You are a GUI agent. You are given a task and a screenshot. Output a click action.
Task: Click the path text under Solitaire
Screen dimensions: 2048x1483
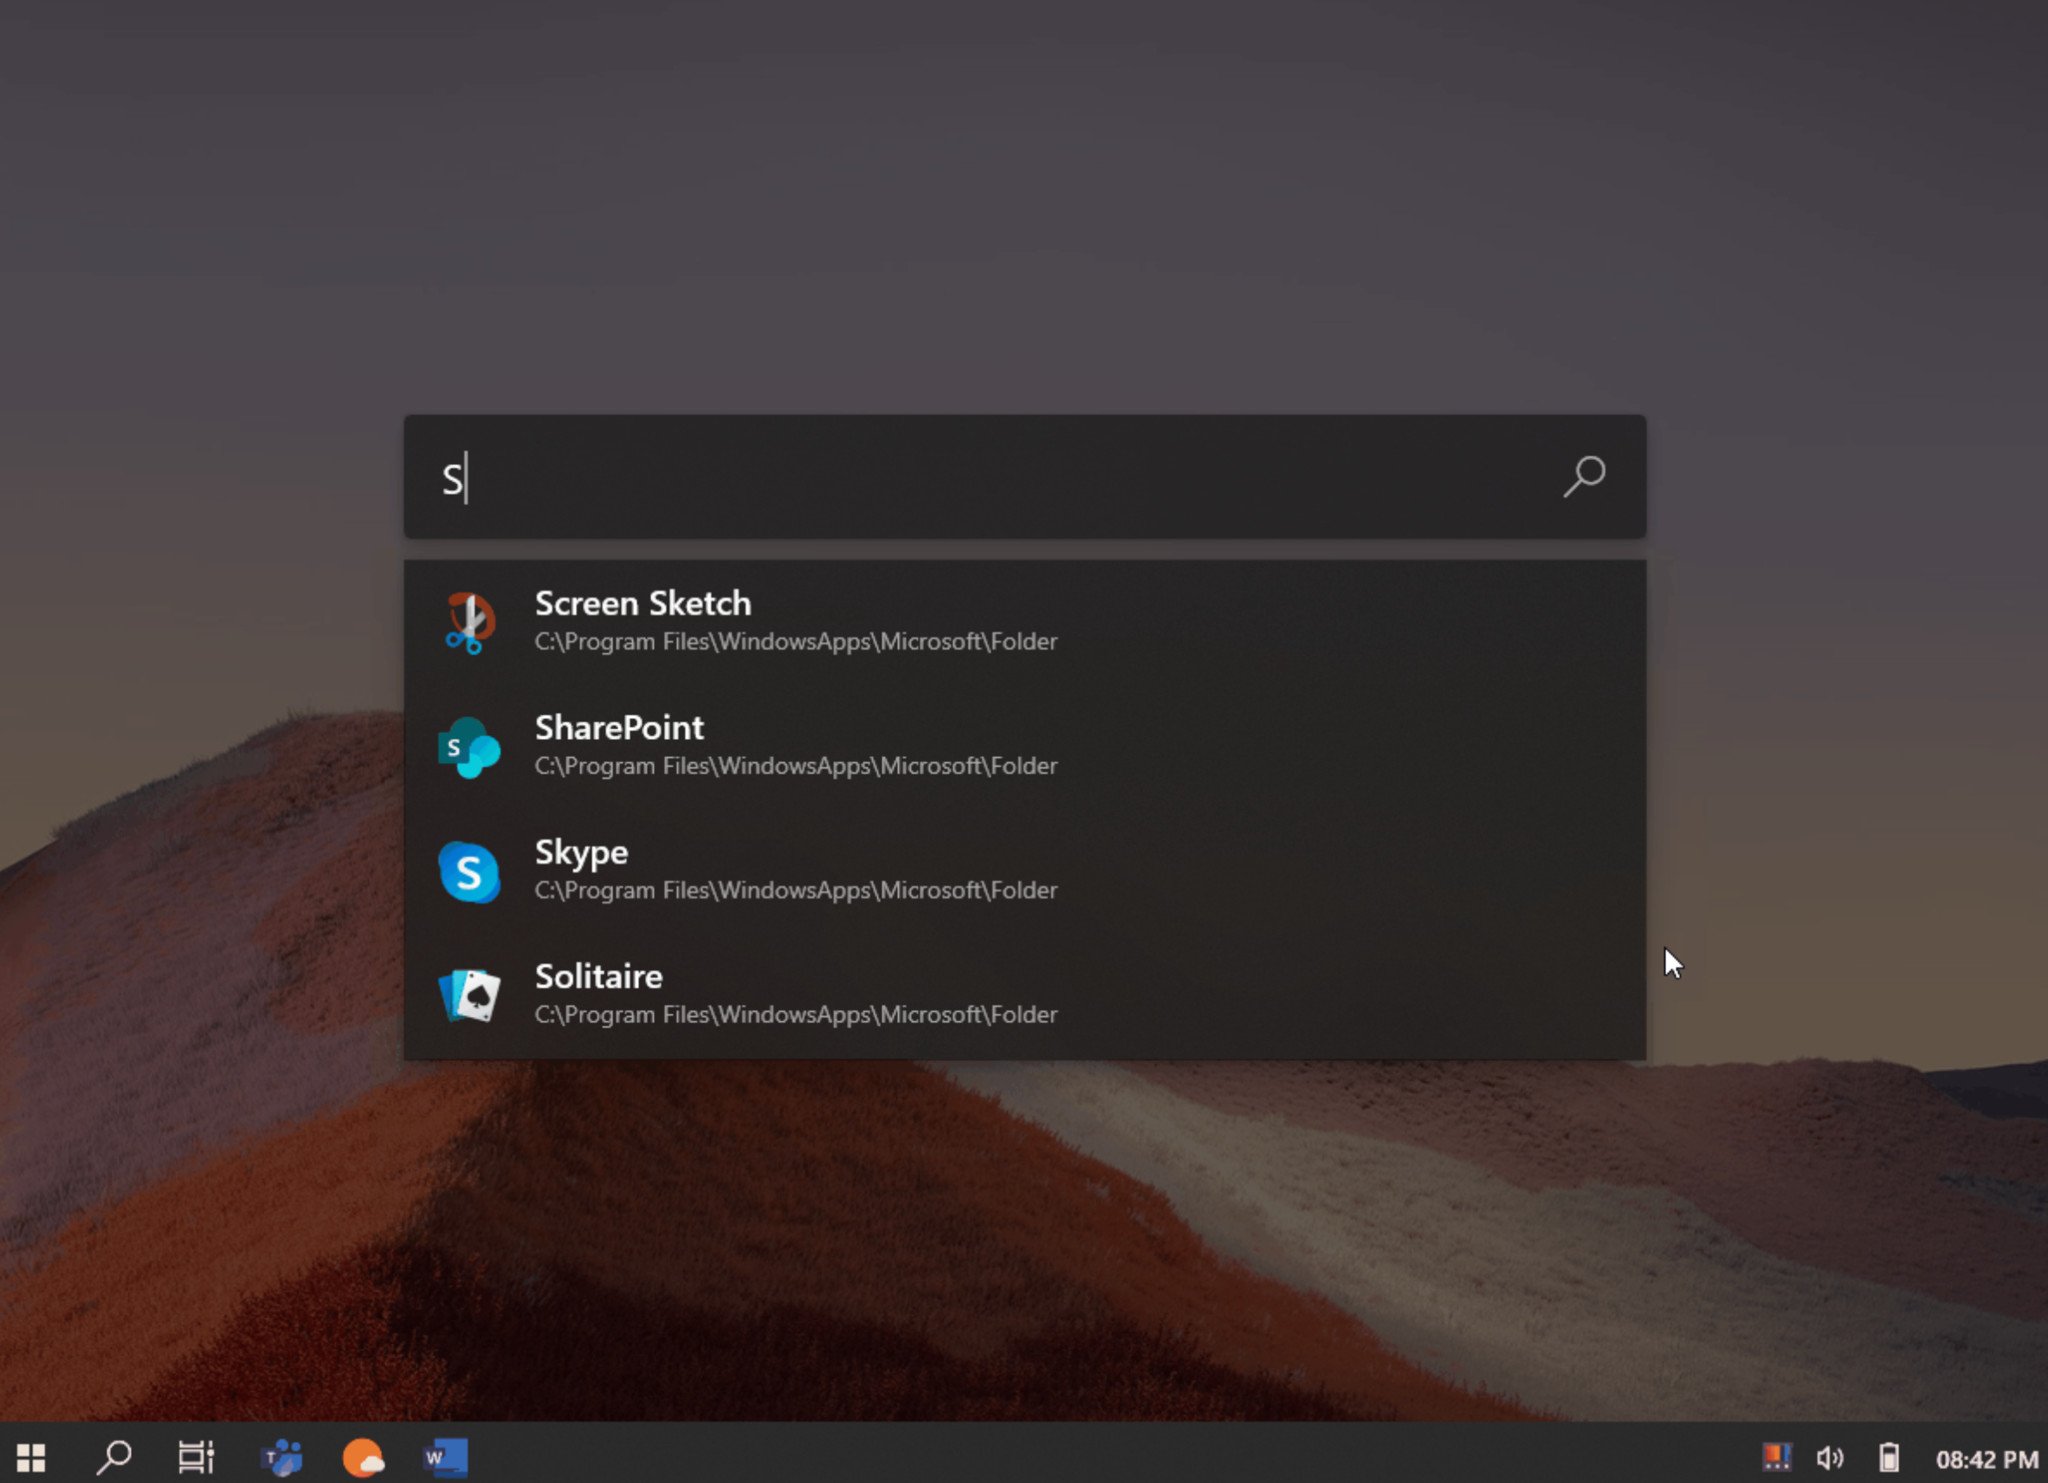pos(796,1015)
